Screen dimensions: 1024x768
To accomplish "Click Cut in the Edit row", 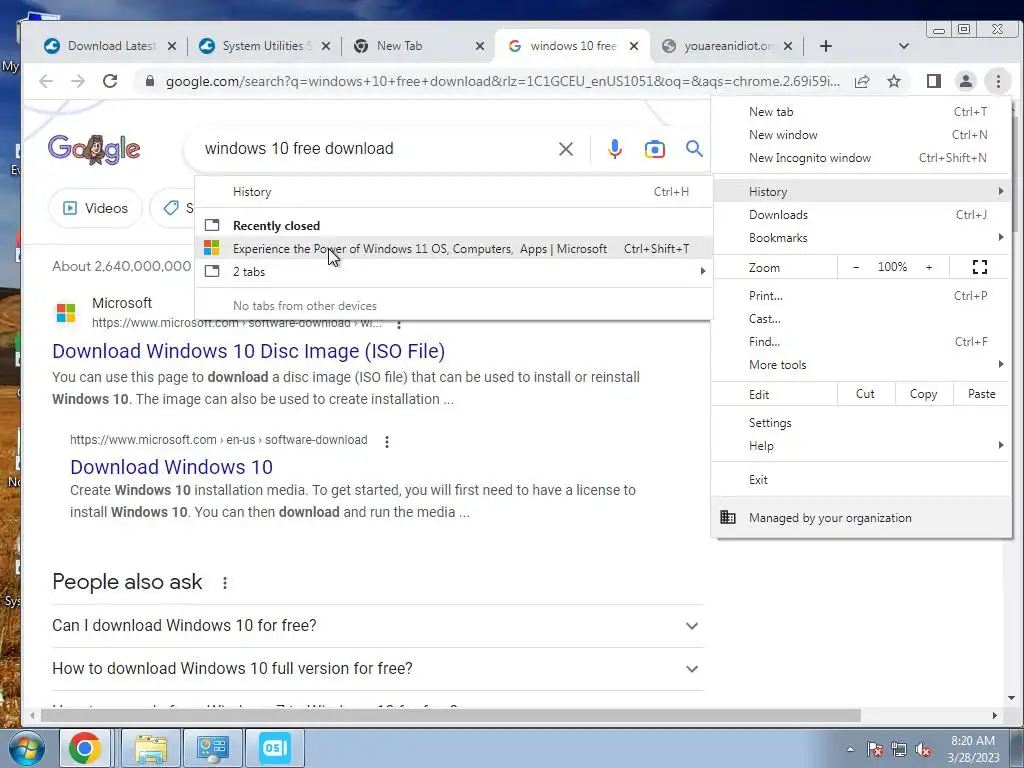I will pos(865,394).
